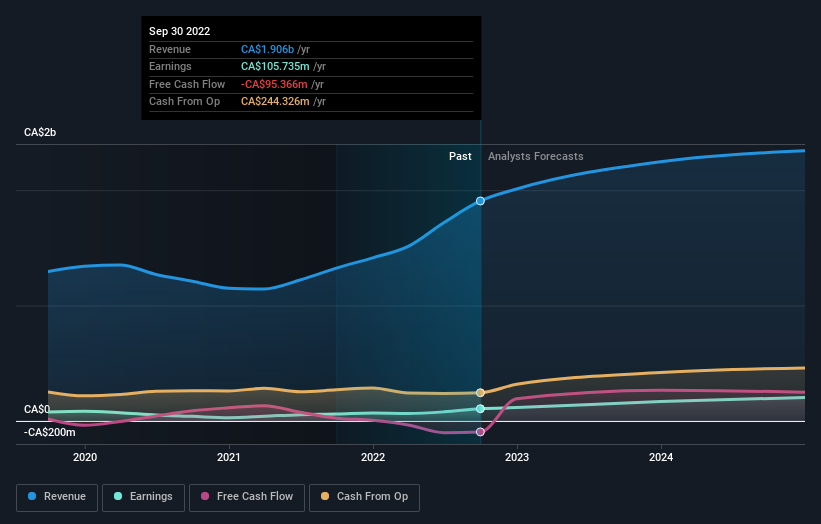Click the 2020 x-axis label

coord(85,458)
